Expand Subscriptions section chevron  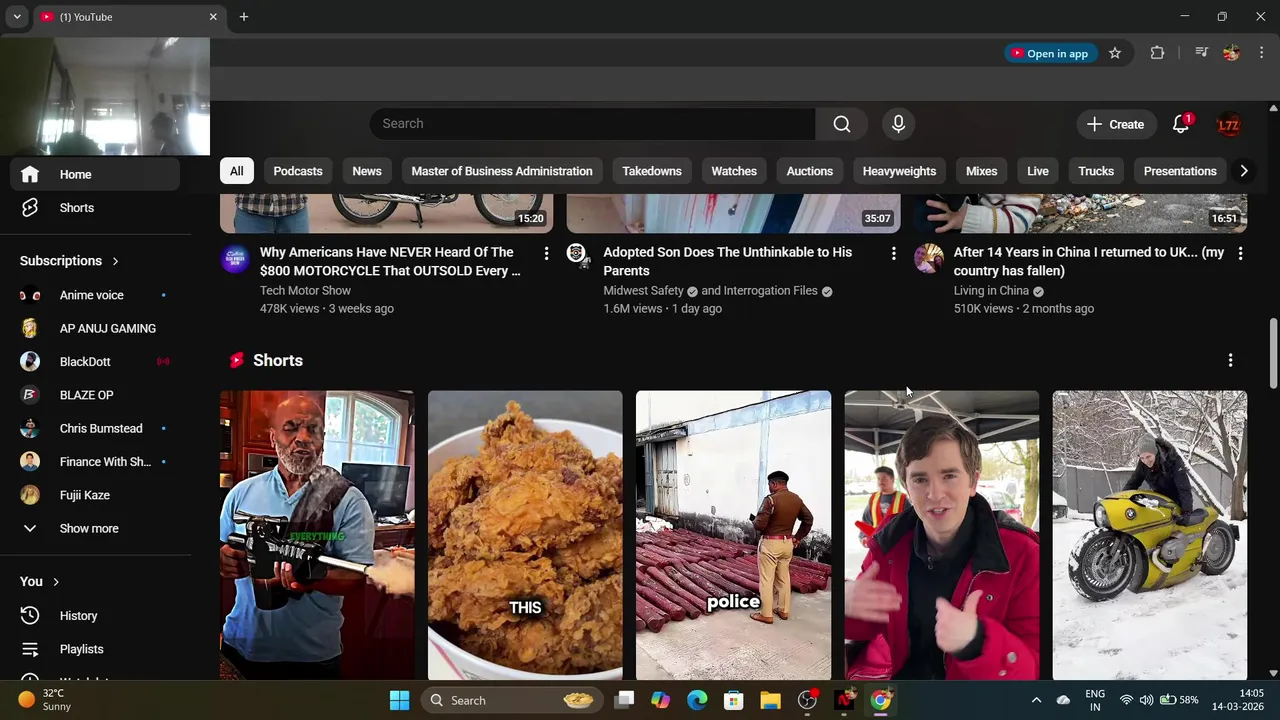tap(115, 261)
